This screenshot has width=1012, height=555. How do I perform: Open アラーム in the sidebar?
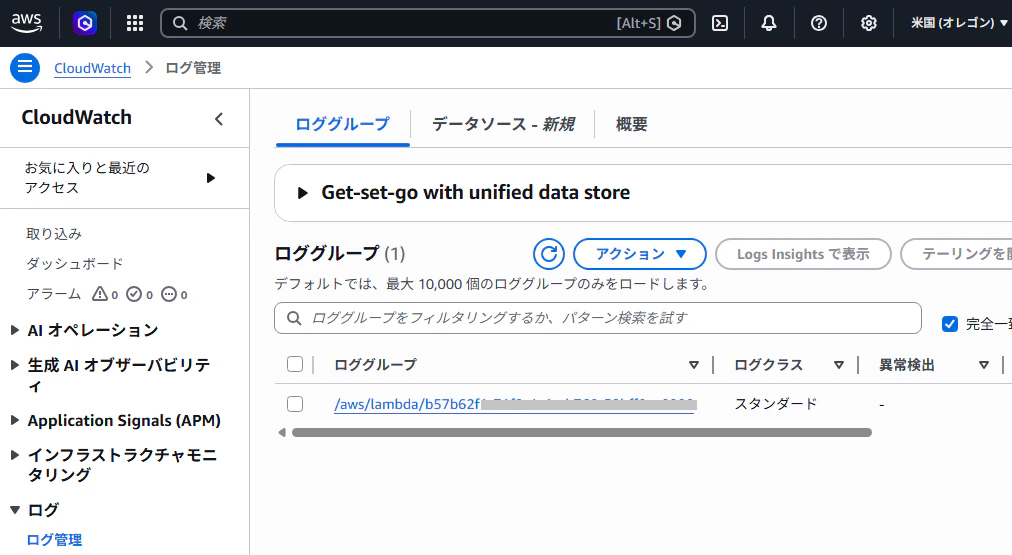pyautogui.click(x=54, y=294)
